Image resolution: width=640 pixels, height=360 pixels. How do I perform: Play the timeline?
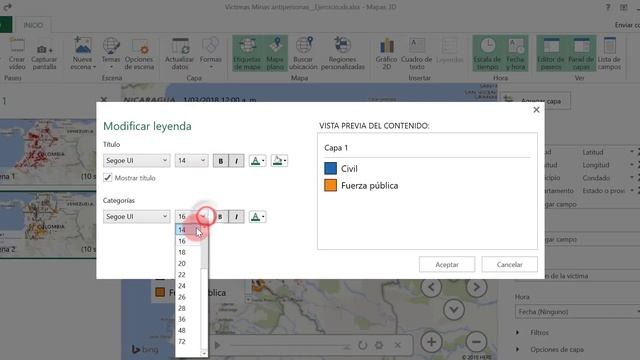point(218,346)
